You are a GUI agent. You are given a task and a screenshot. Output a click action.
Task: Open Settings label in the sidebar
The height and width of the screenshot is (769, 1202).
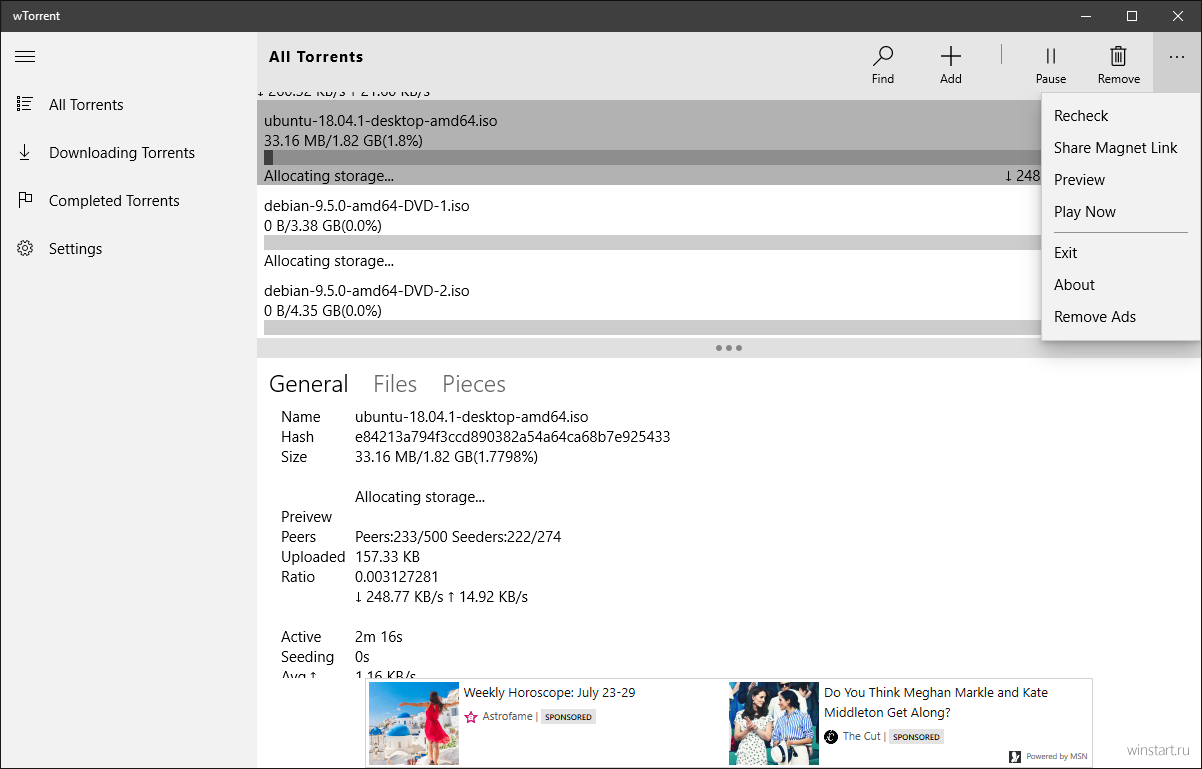[76, 248]
